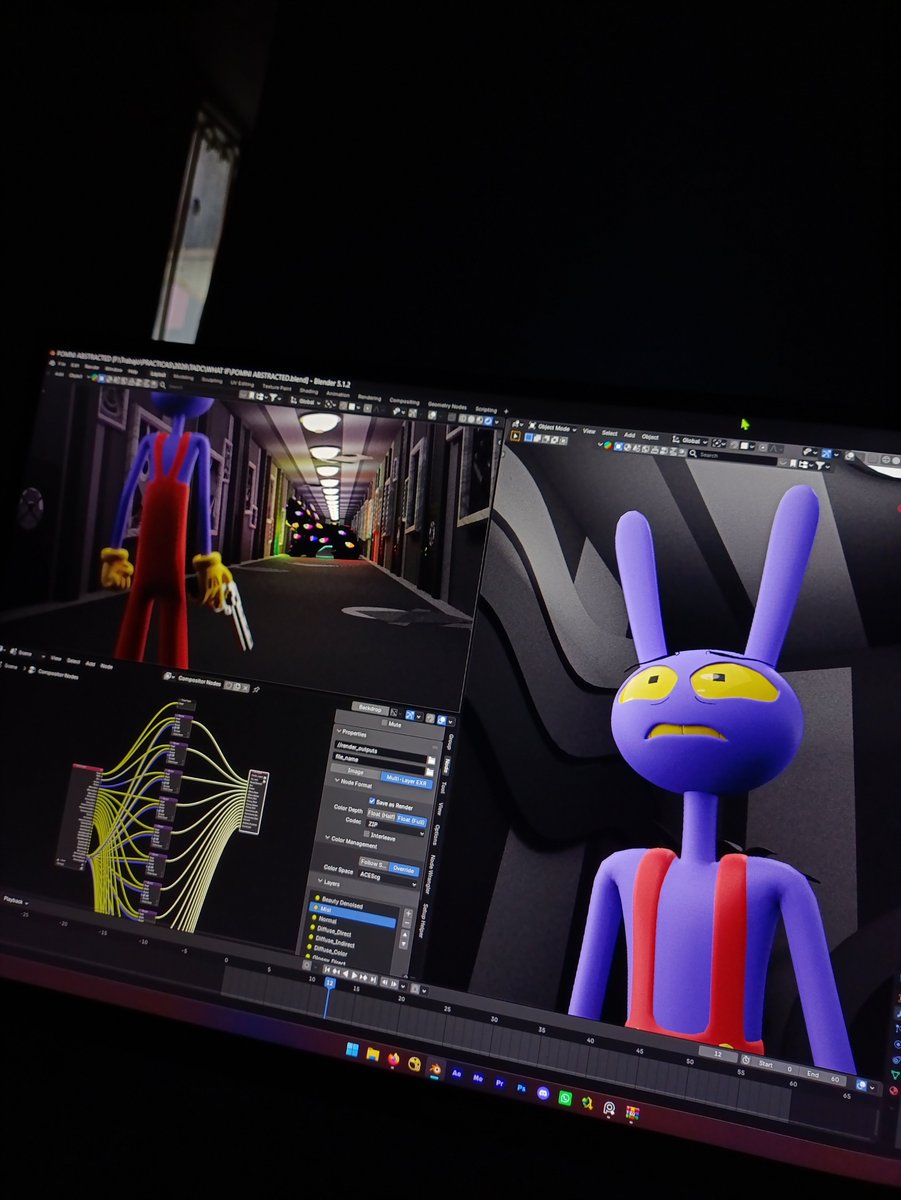Viewport: 901px width, 1200px height.
Task: Open After Effects from the taskbar
Action: pos(457,1074)
